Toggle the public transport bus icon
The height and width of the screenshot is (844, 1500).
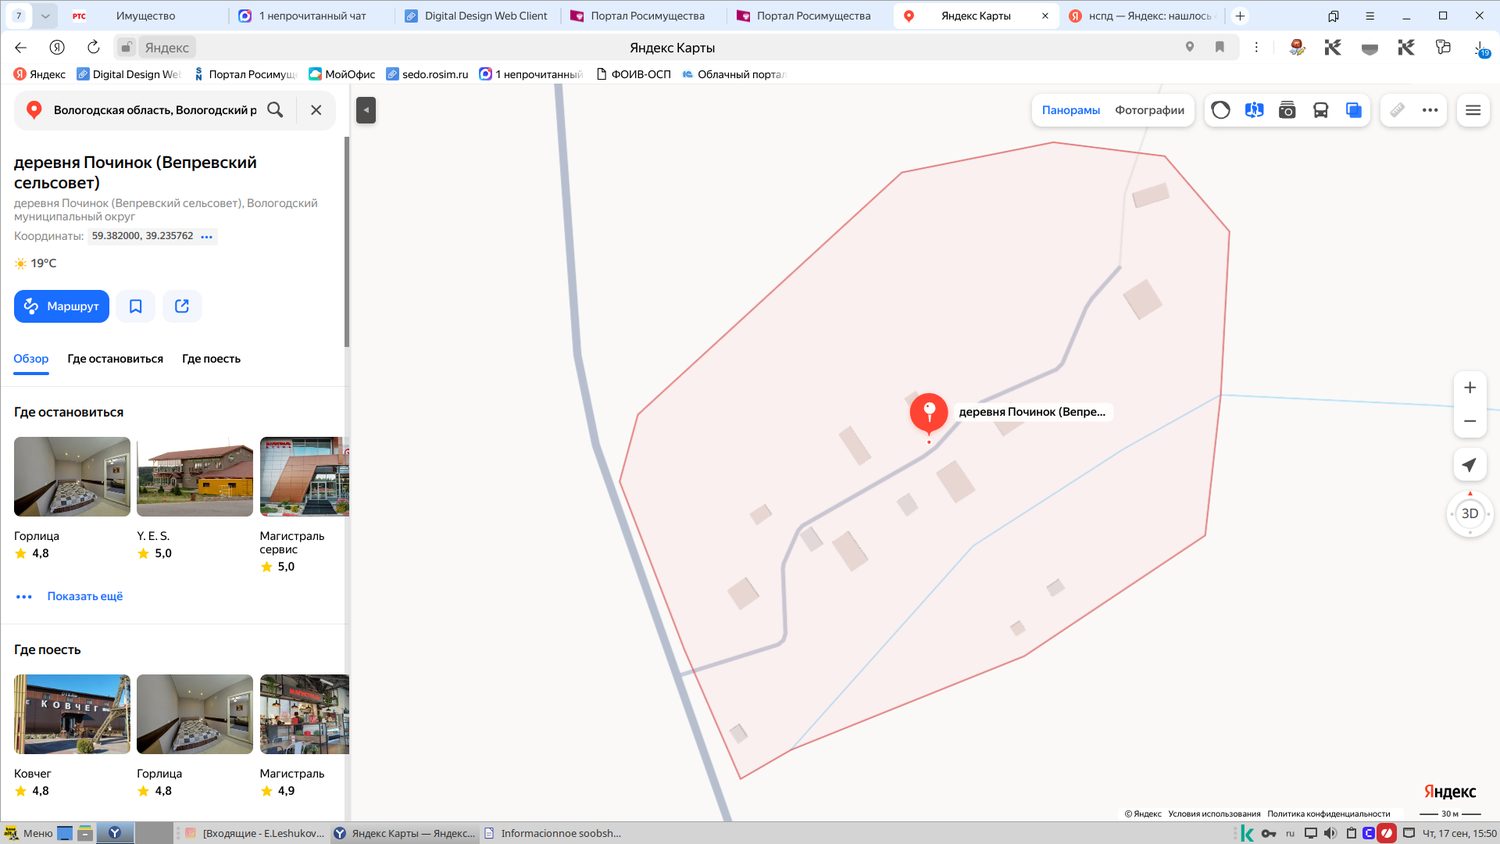(1320, 110)
